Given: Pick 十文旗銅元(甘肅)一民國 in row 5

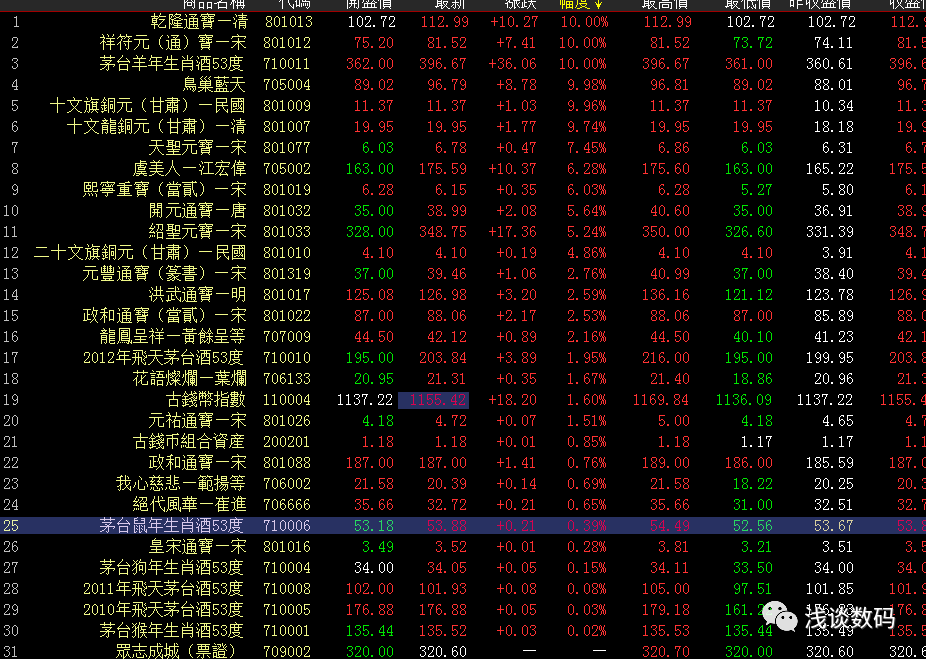Looking at the screenshot, I should (x=148, y=106).
